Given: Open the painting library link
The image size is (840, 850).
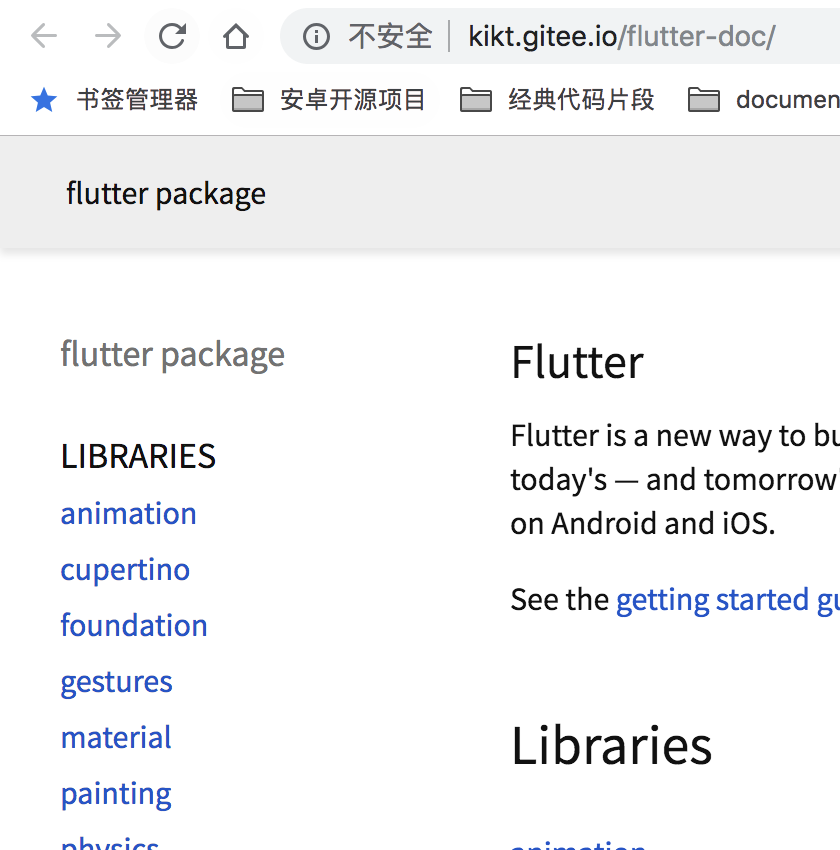Looking at the screenshot, I should [x=116, y=795].
